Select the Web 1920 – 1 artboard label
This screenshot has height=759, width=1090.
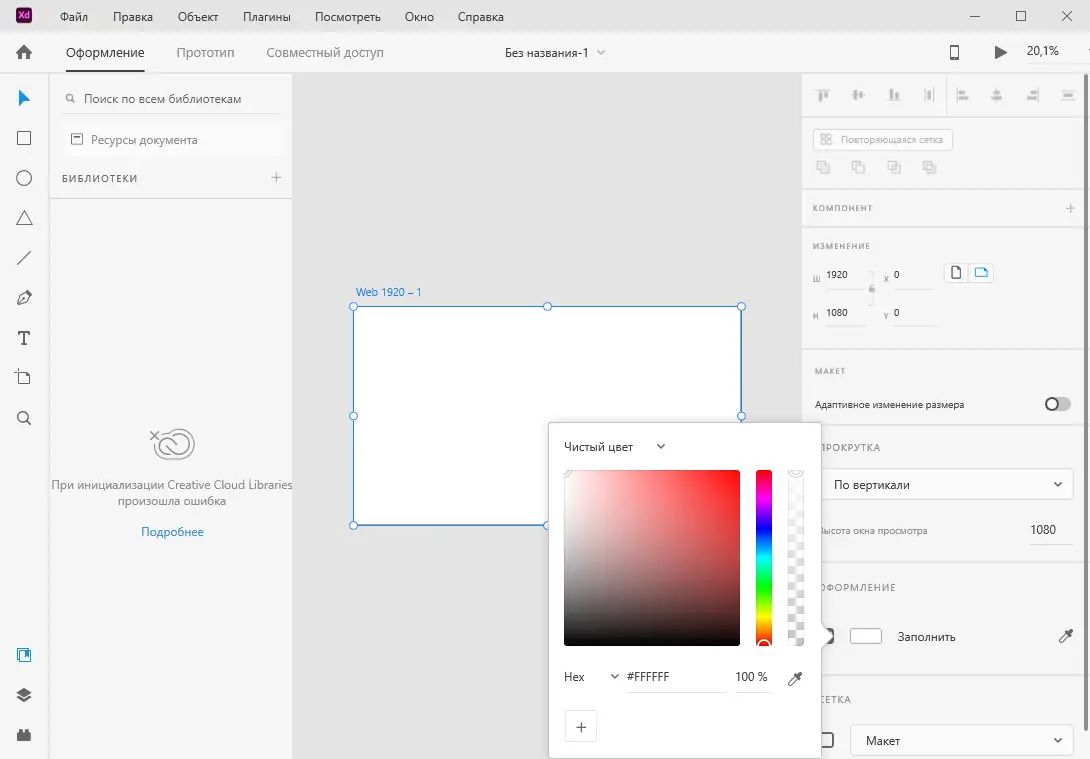click(x=389, y=292)
